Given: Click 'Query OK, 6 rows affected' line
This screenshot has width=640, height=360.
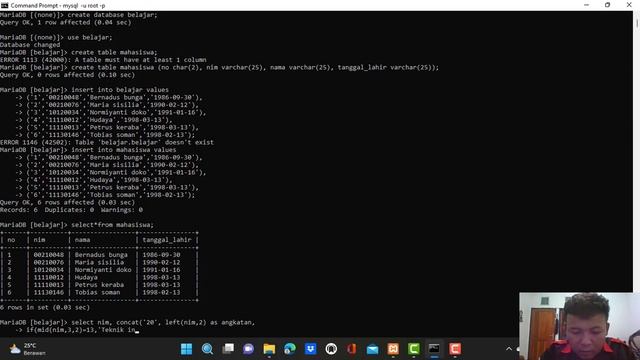Looking at the screenshot, I should pyautogui.click(x=67, y=202).
